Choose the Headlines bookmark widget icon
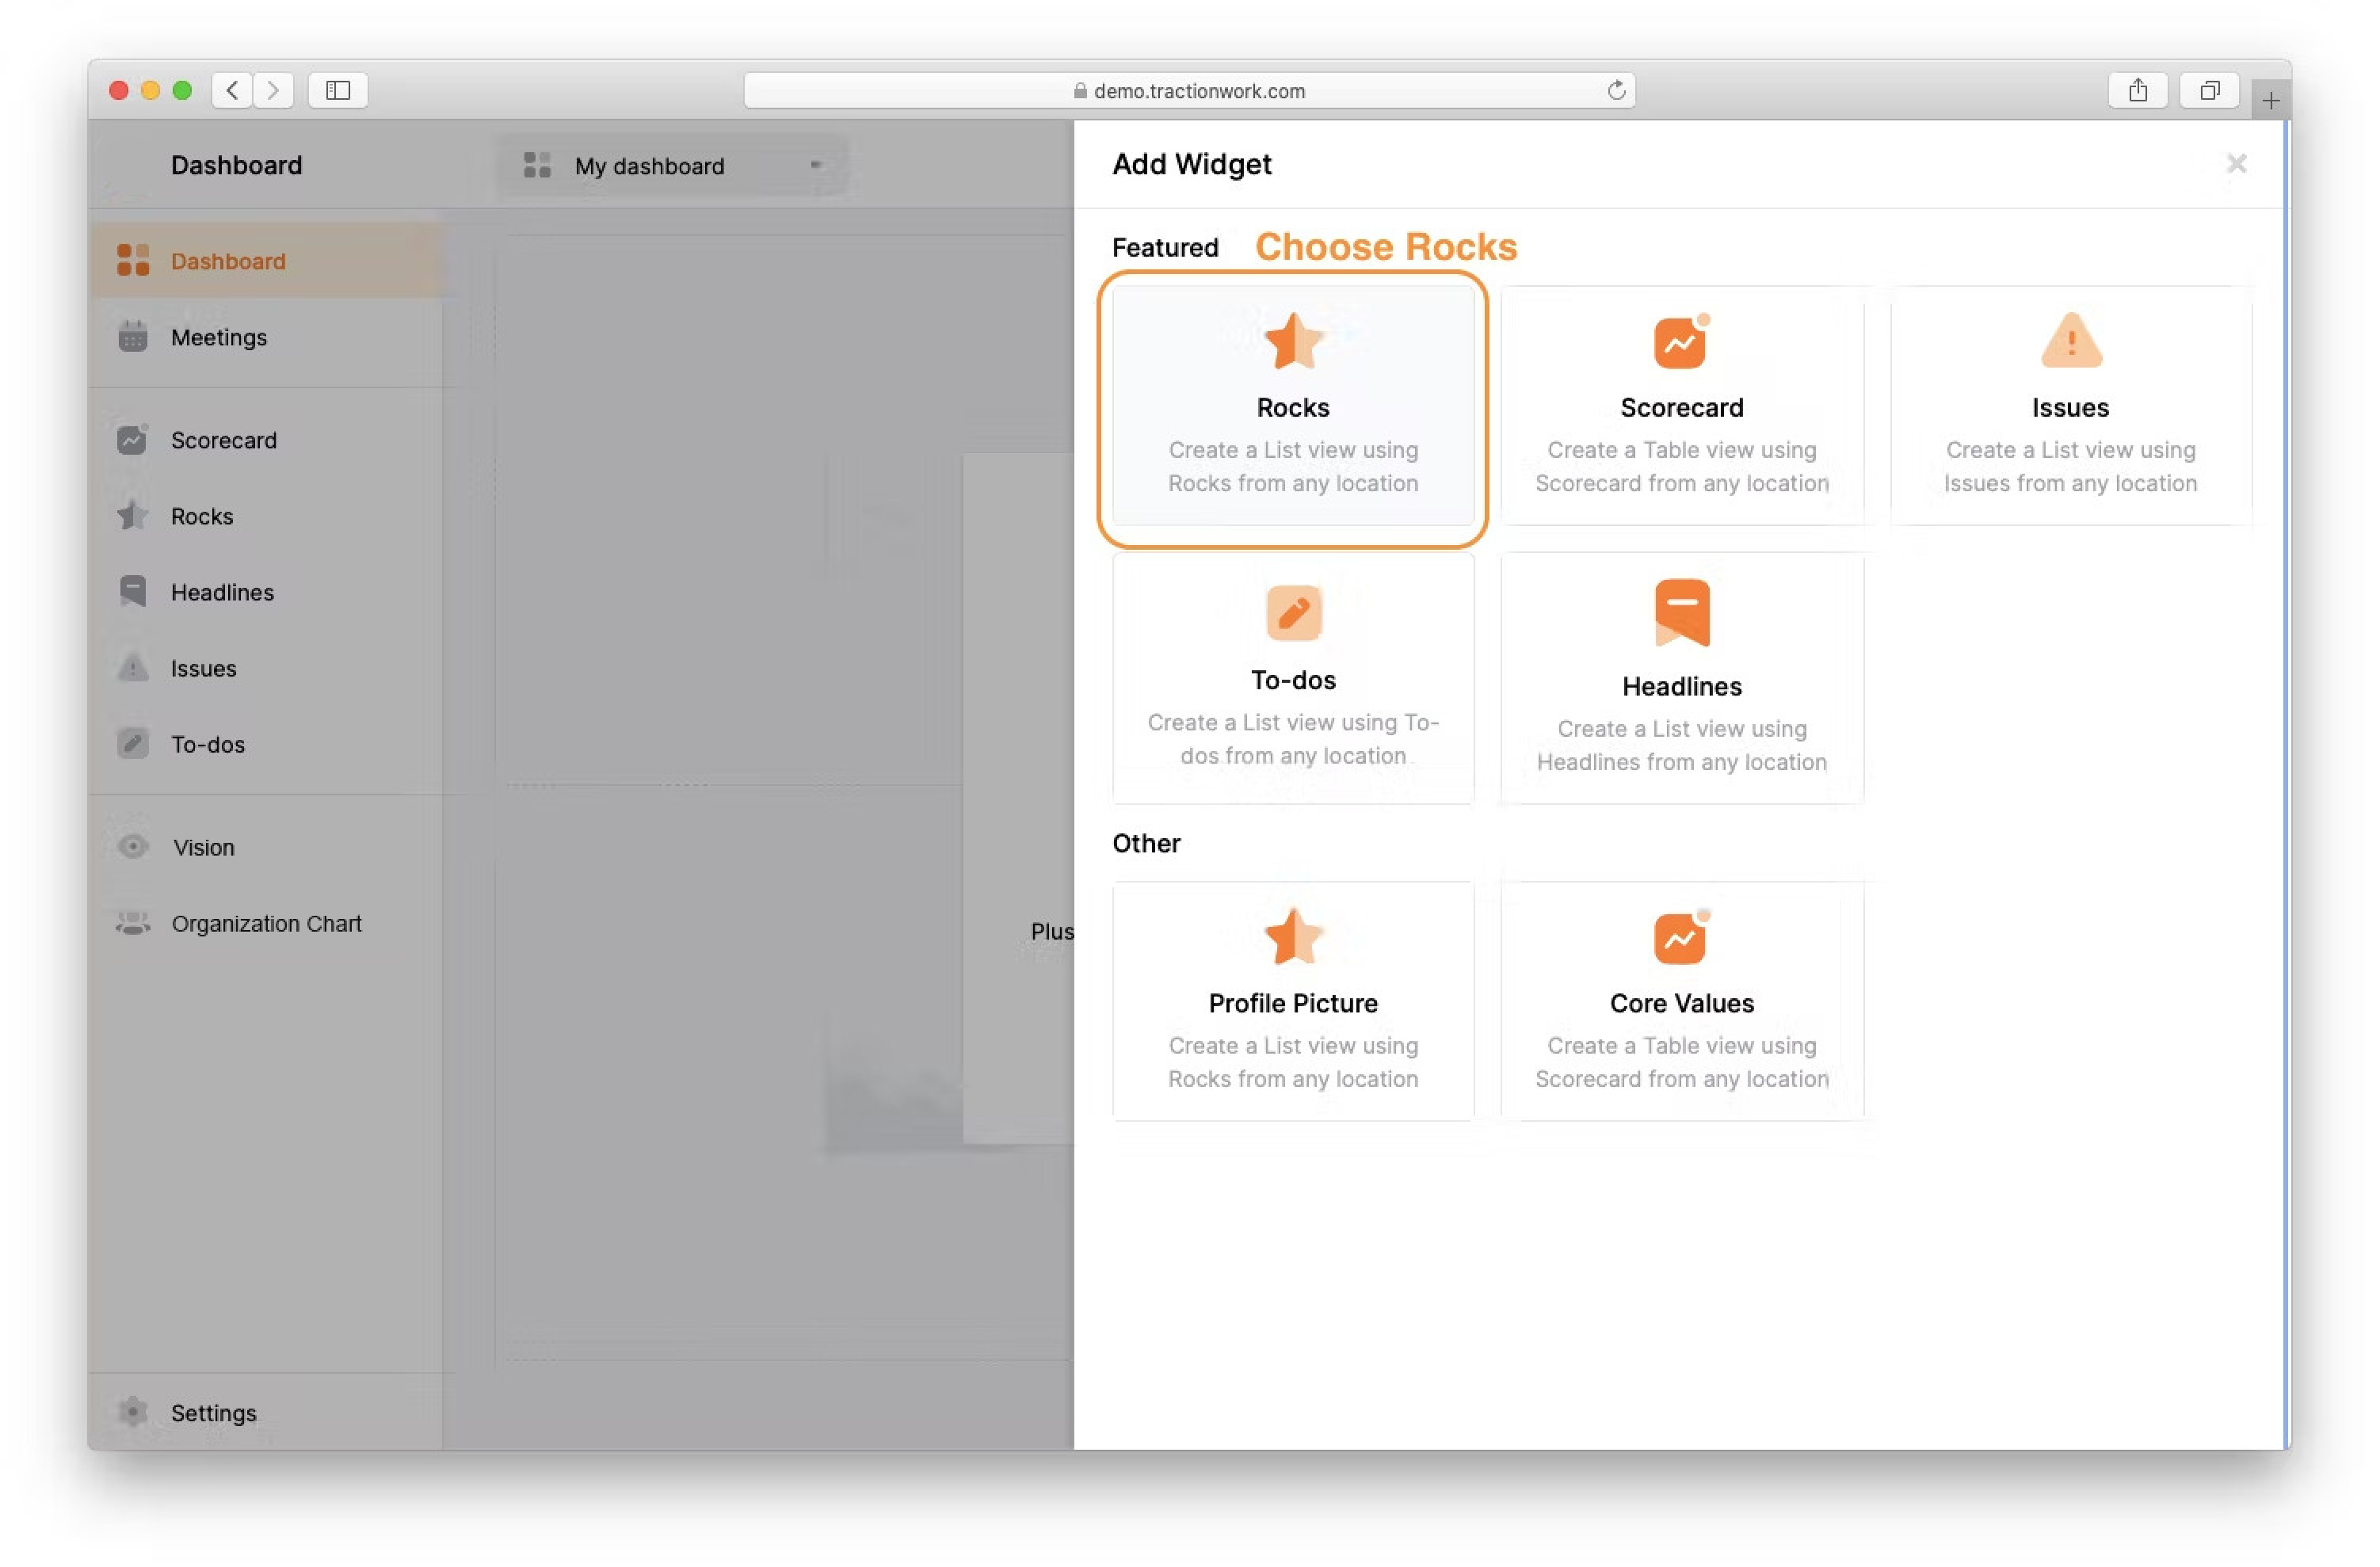Image resolution: width=2380 pixels, height=1567 pixels. pos(1681,612)
